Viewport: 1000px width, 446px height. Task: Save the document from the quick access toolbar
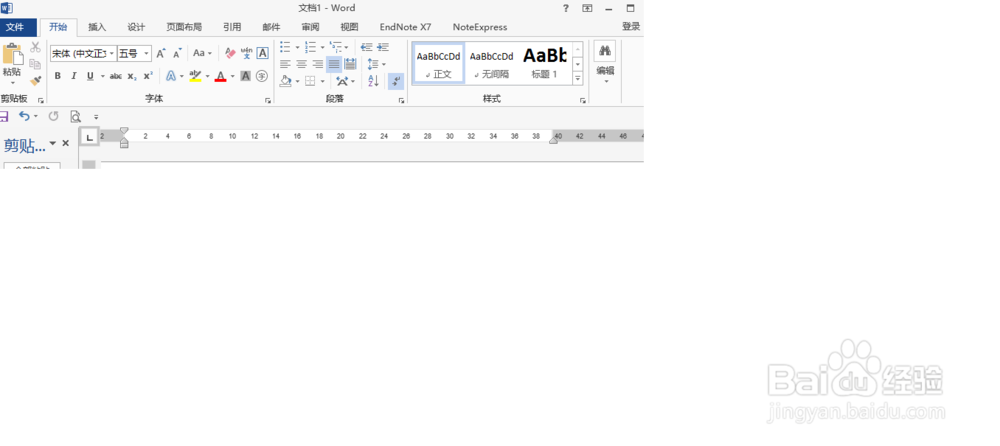point(3,116)
